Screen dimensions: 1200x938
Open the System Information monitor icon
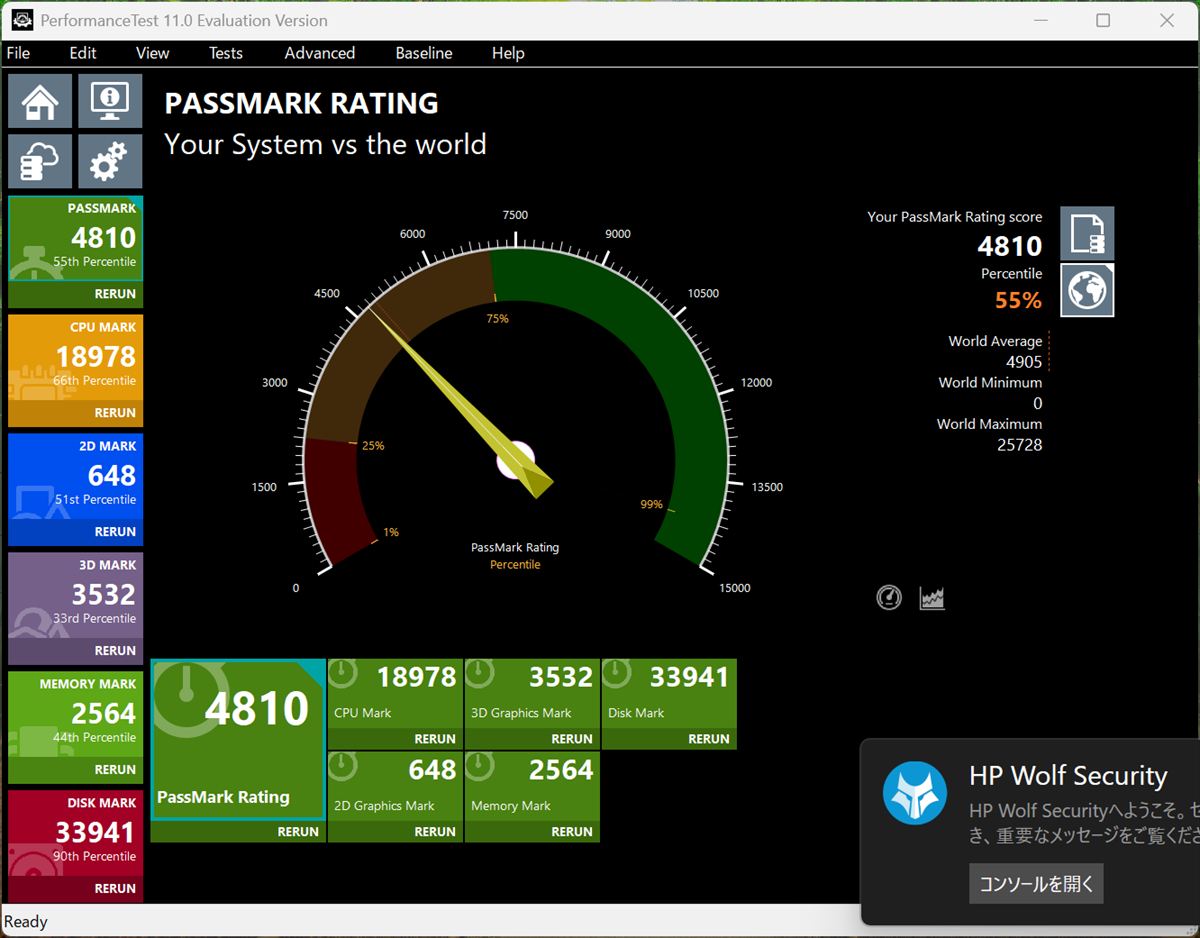coord(110,101)
